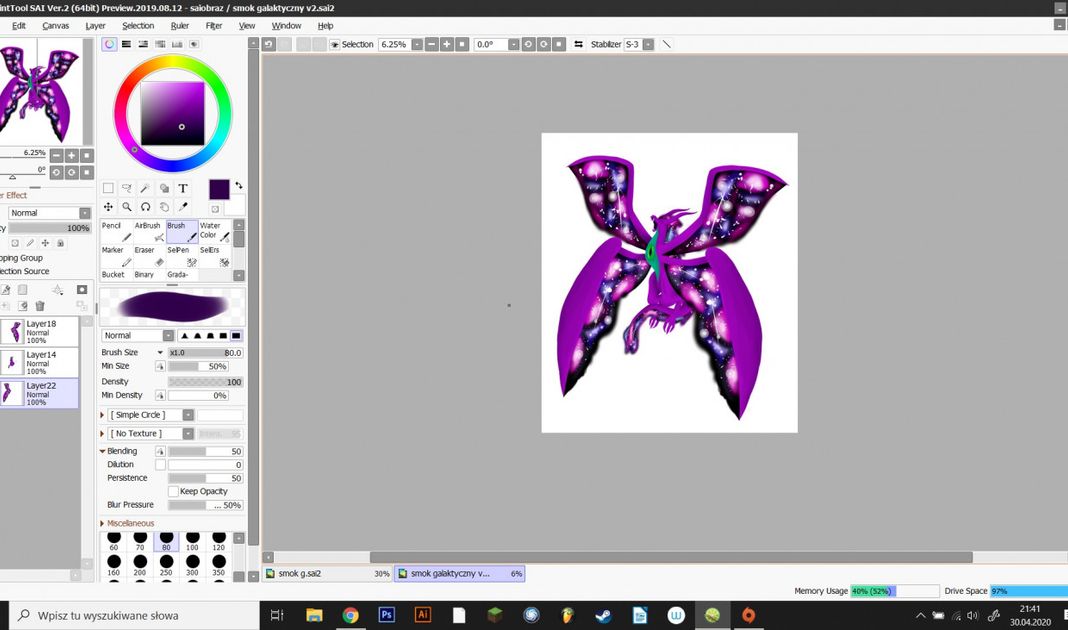Screen dimensions: 1068x630
Task: Click the Undo button in the toolbar
Action: (x=269, y=45)
